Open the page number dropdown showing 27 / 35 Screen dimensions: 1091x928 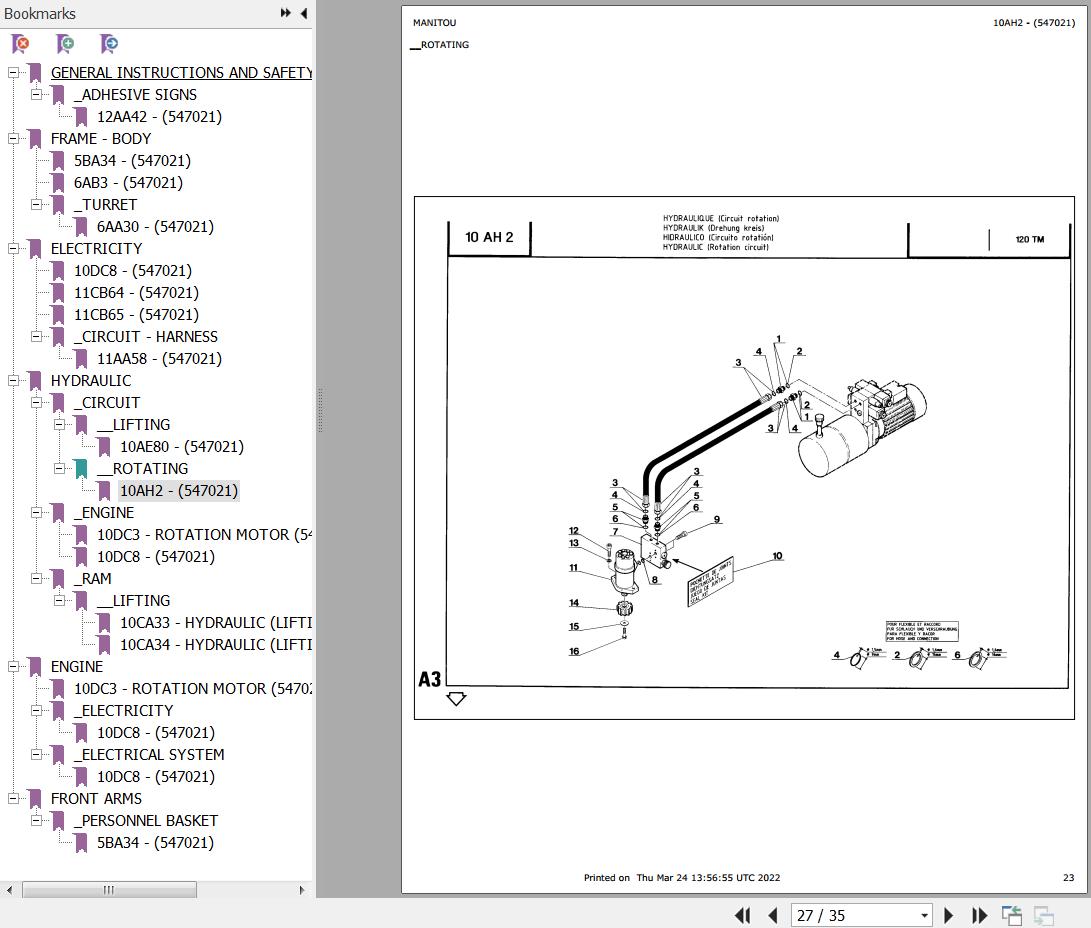coord(924,915)
